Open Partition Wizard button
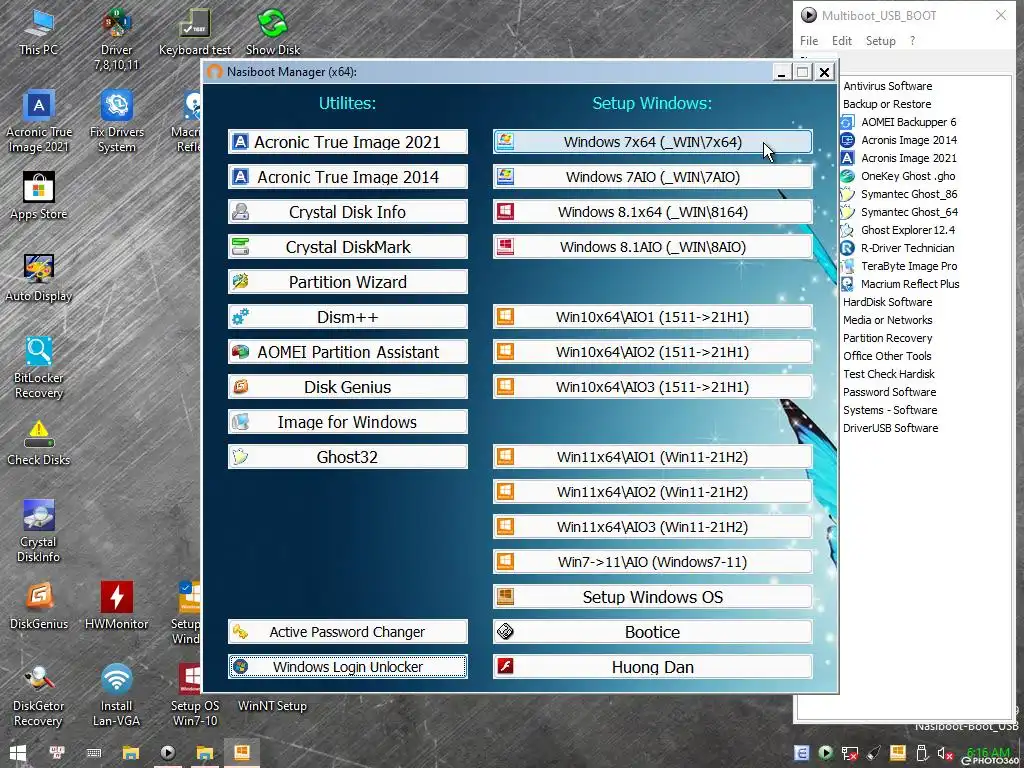This screenshot has height=768, width=1024. coord(347,281)
